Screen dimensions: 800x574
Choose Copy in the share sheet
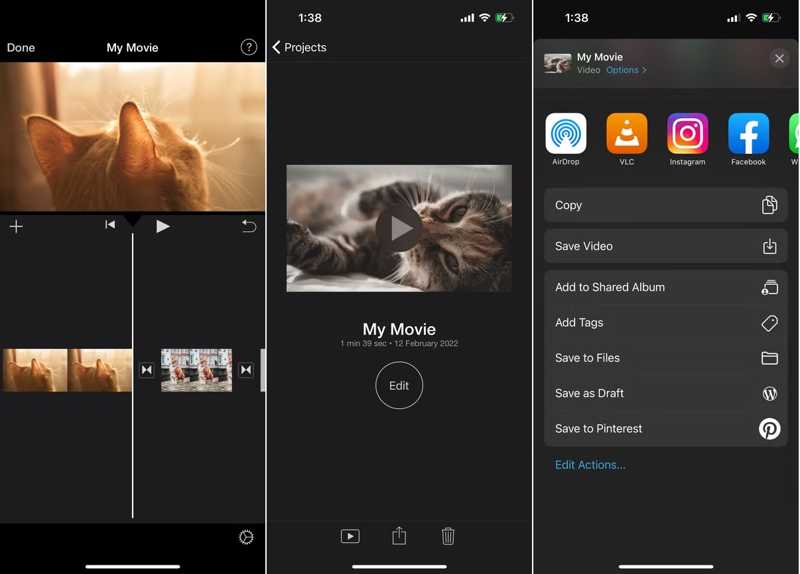click(666, 205)
